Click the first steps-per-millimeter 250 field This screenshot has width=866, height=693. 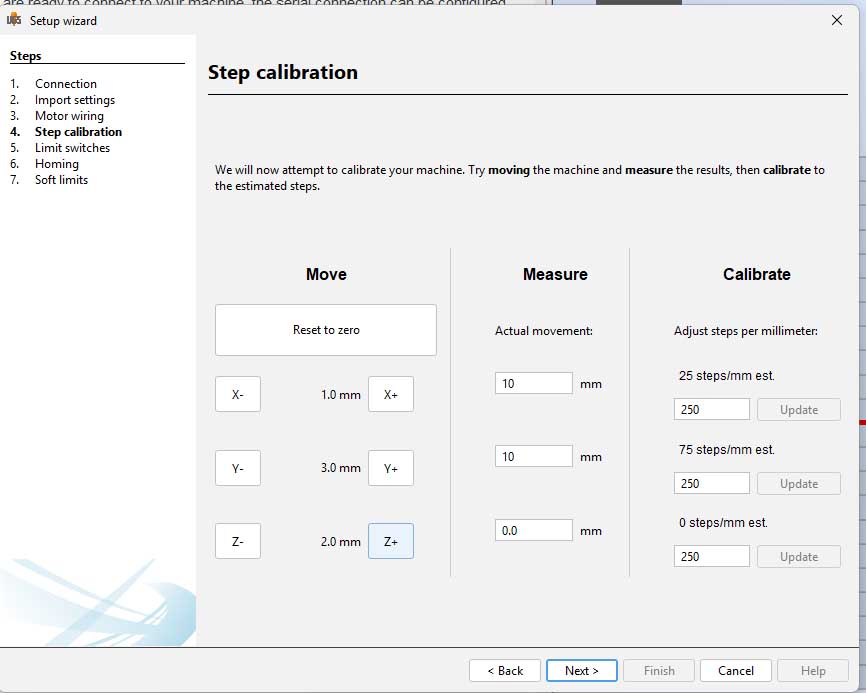click(711, 409)
